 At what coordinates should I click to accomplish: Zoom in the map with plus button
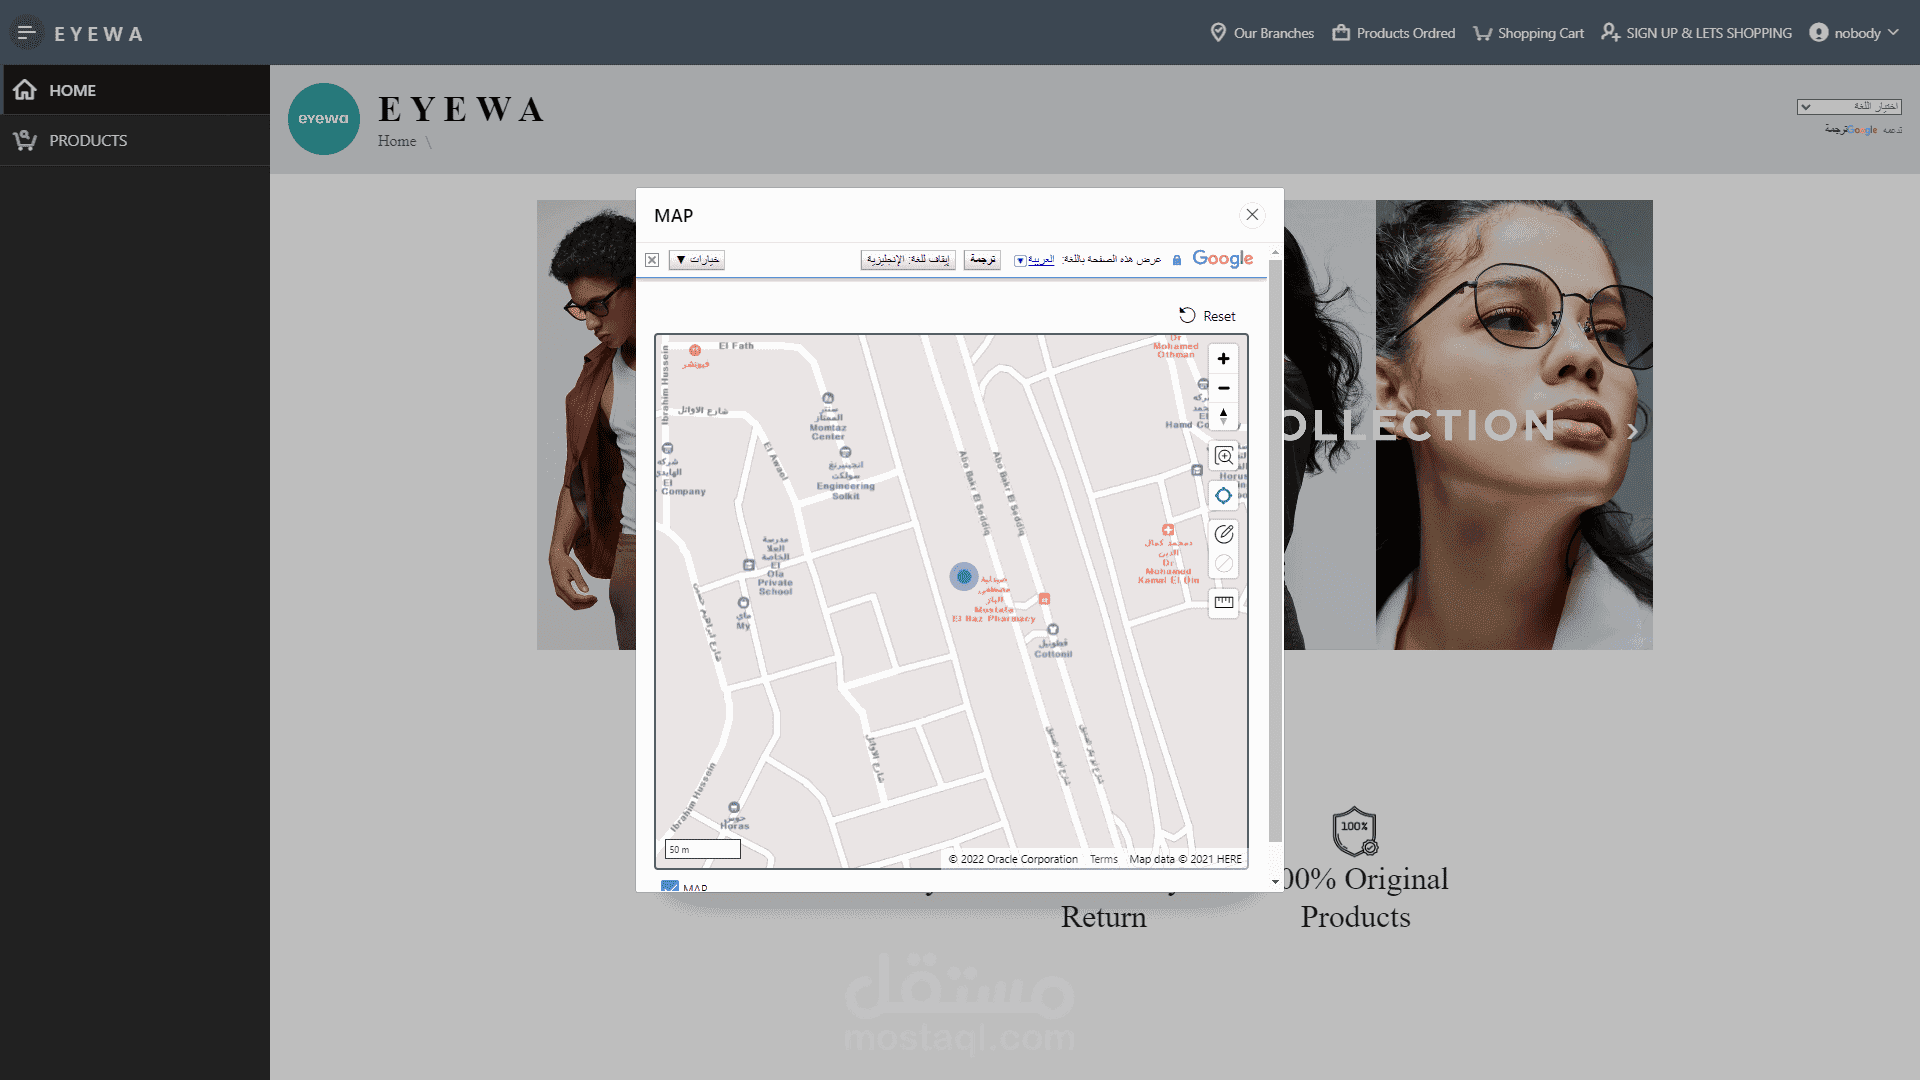coord(1223,359)
